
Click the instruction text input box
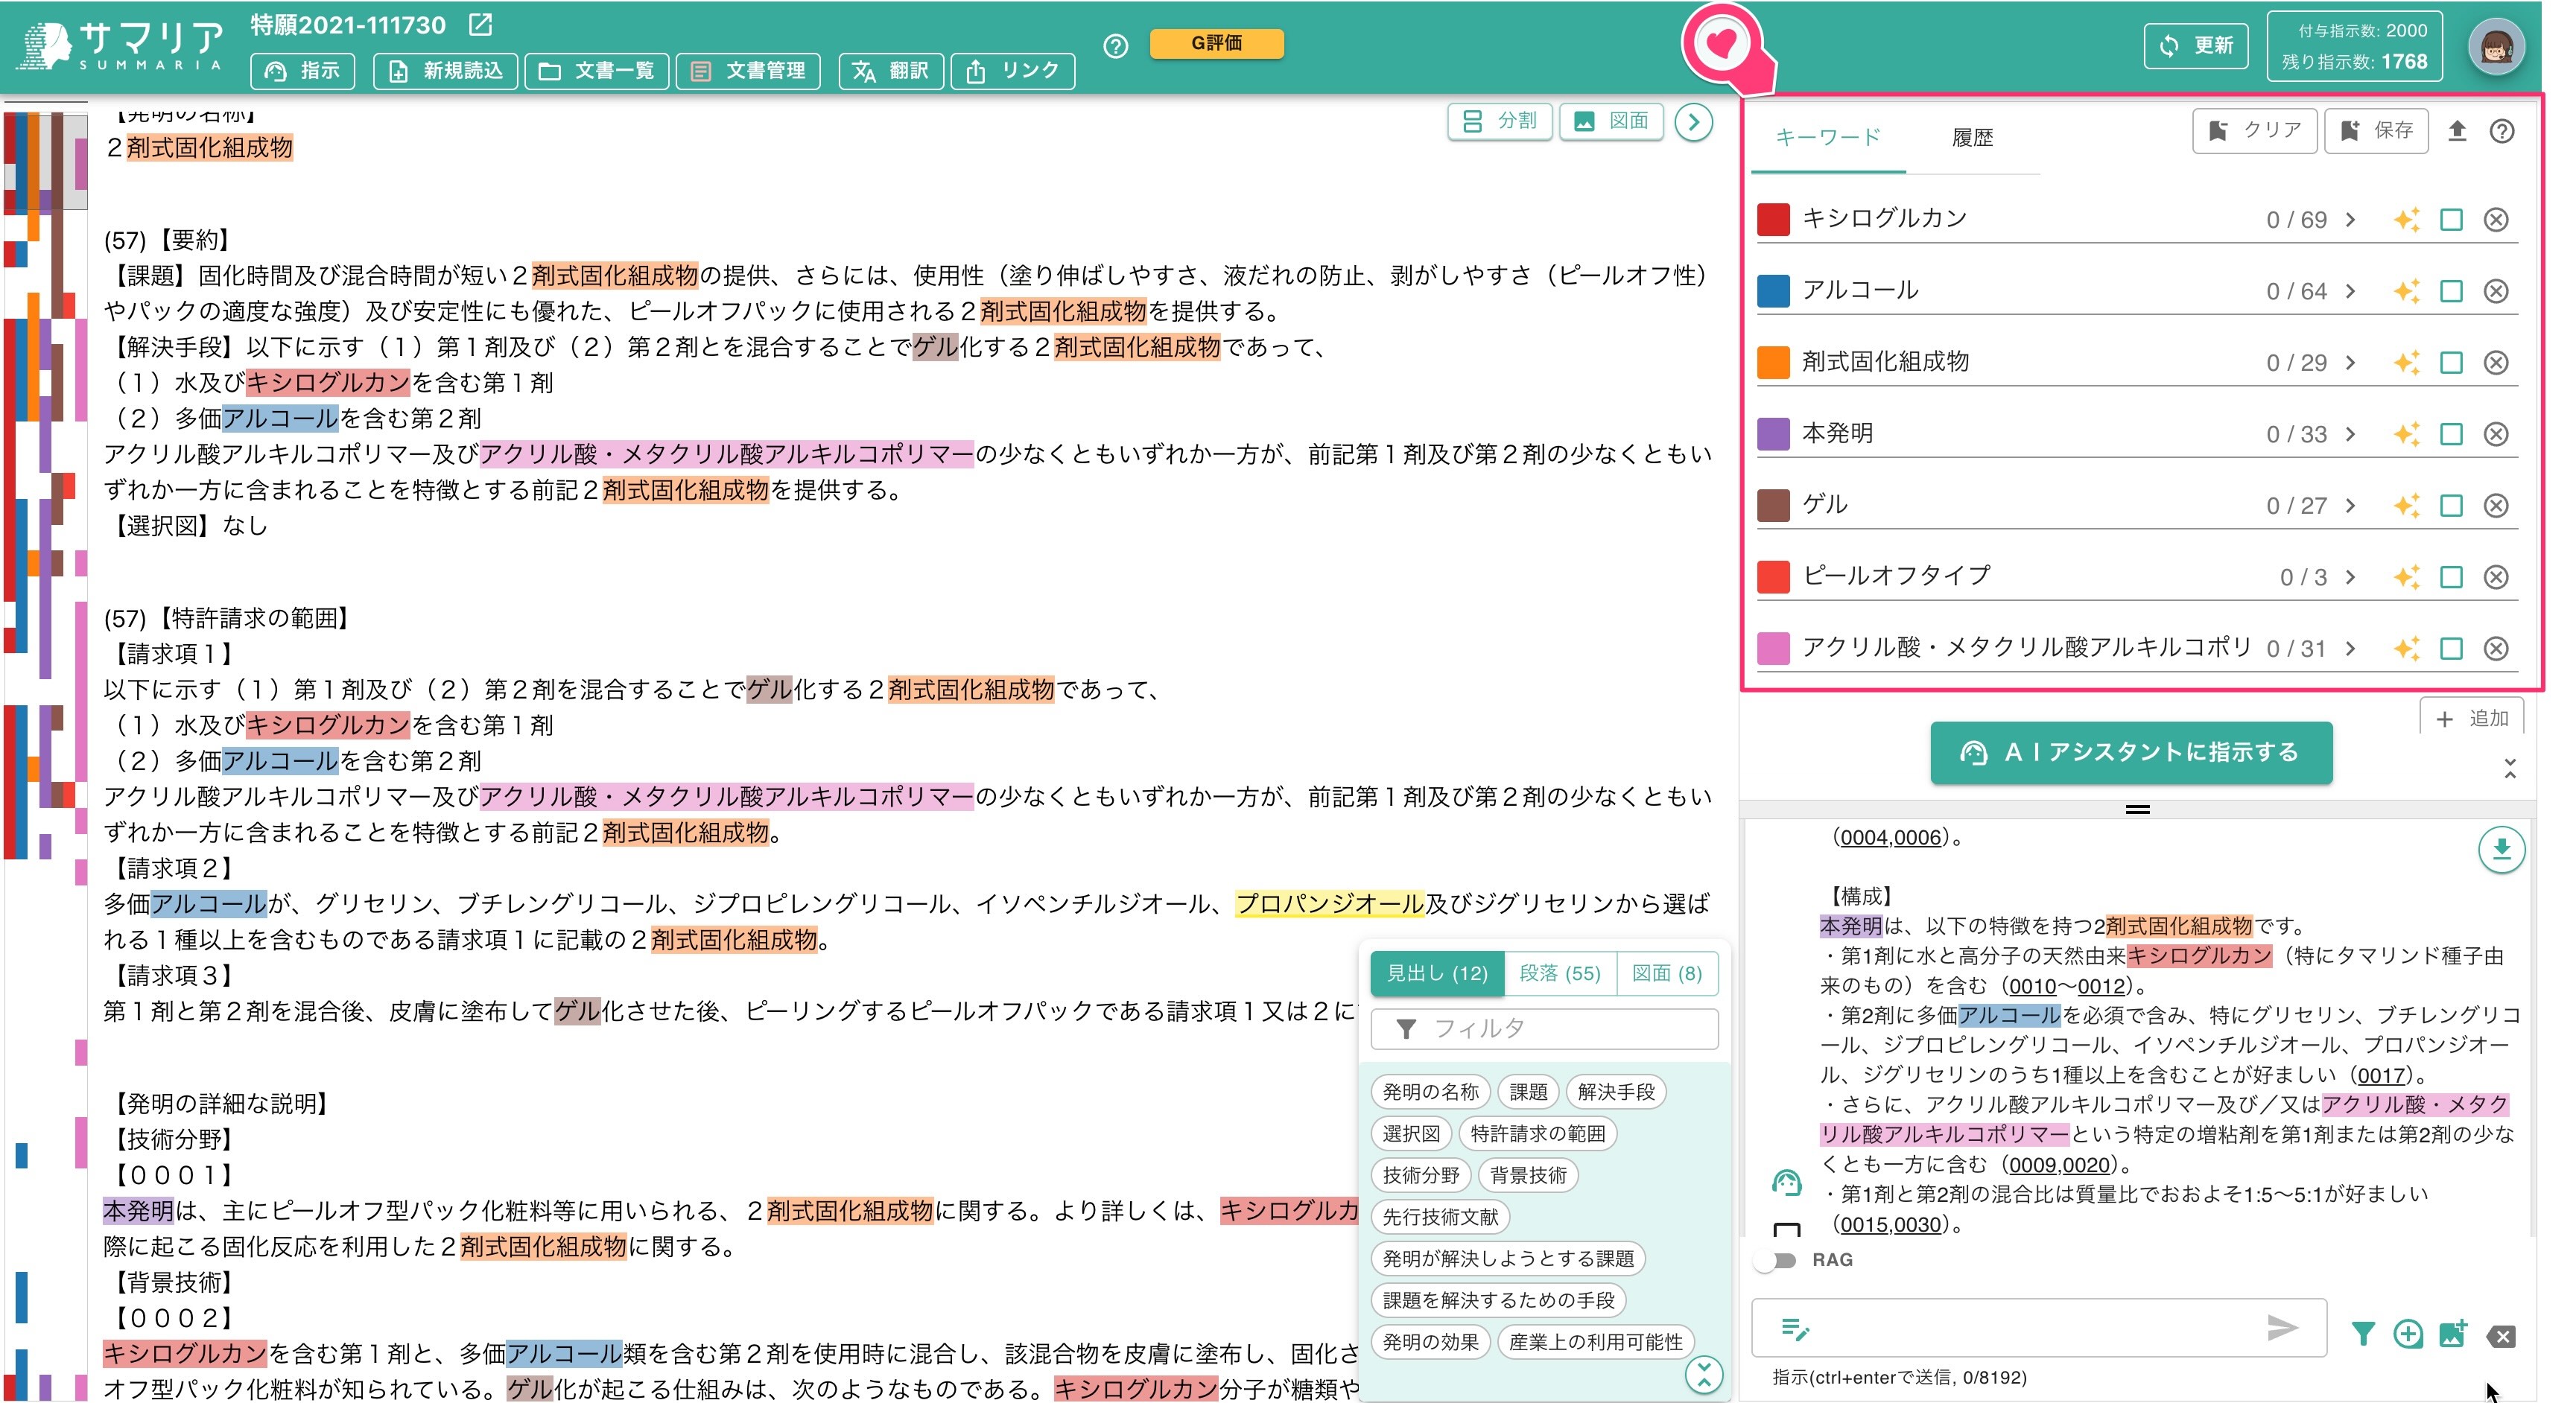pos(2038,1328)
